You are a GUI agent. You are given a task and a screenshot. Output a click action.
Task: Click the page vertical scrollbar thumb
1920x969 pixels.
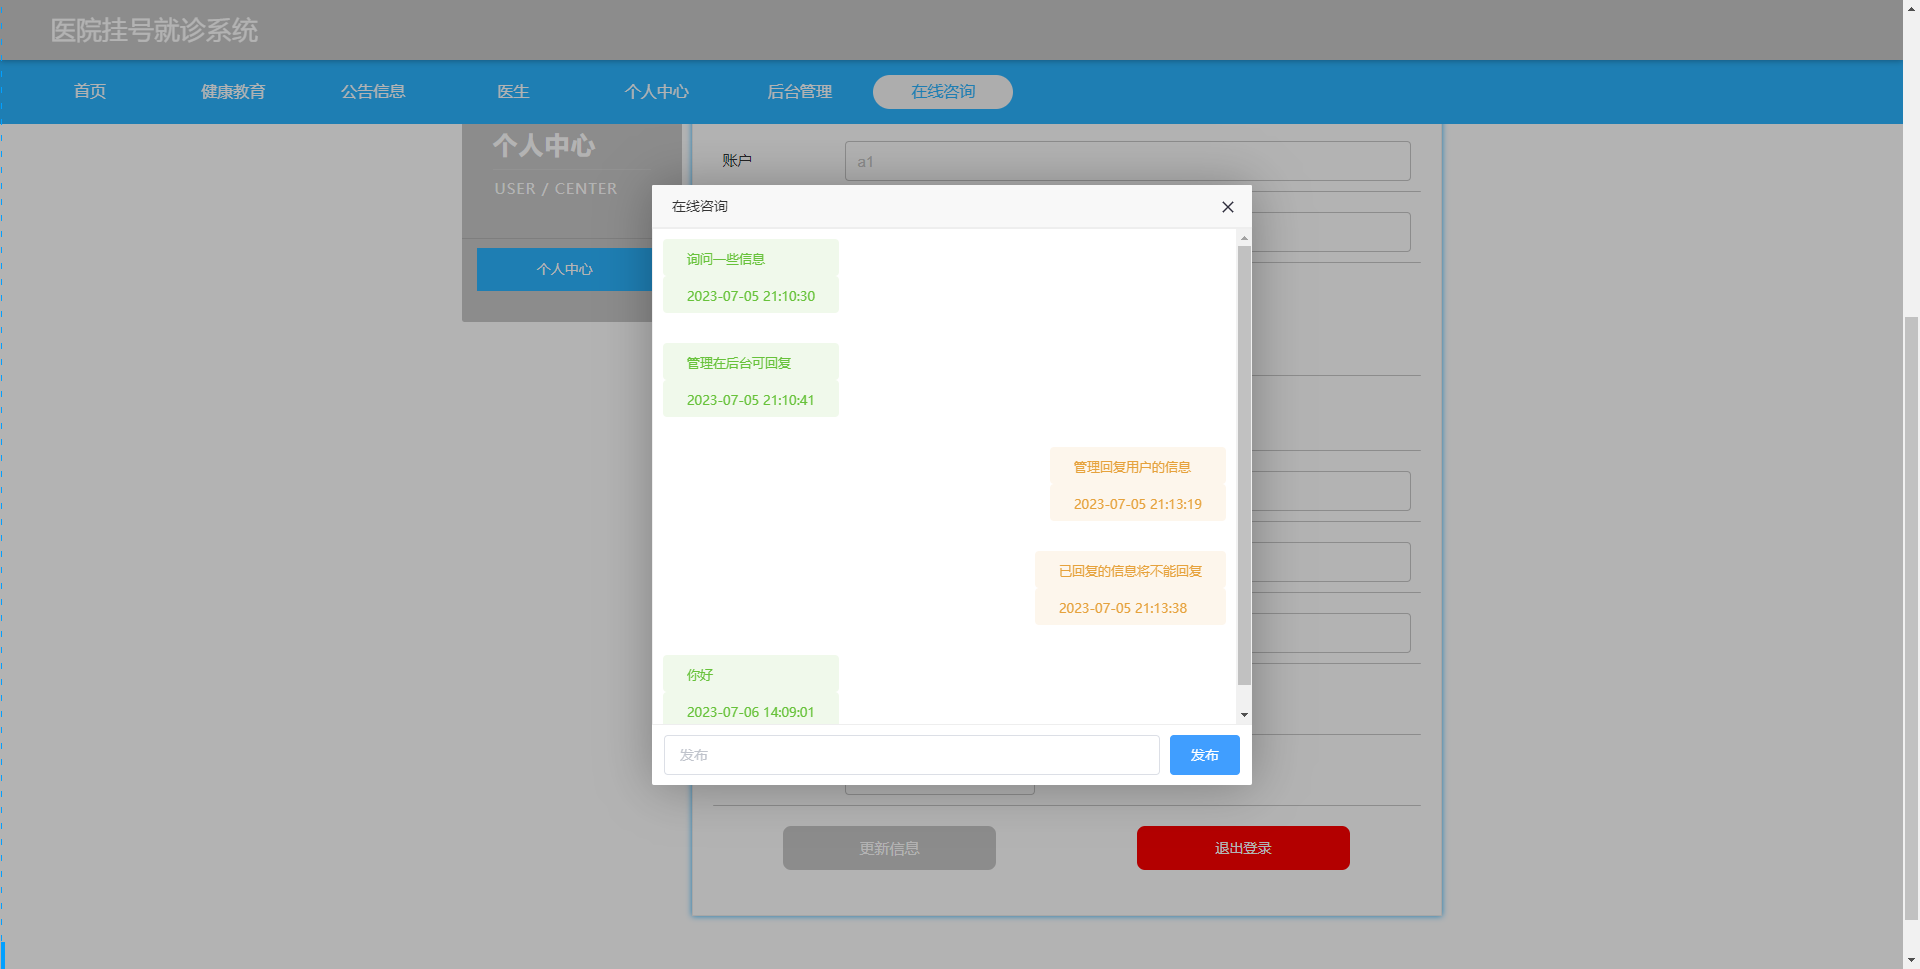pos(1911,616)
